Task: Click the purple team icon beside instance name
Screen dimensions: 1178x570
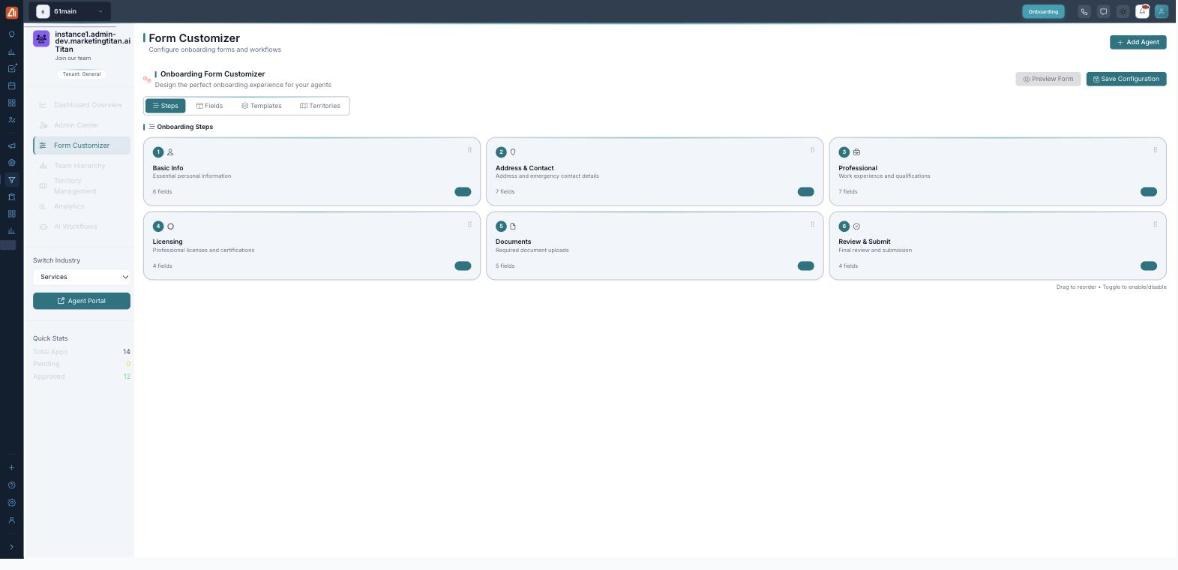Action: 41,39
